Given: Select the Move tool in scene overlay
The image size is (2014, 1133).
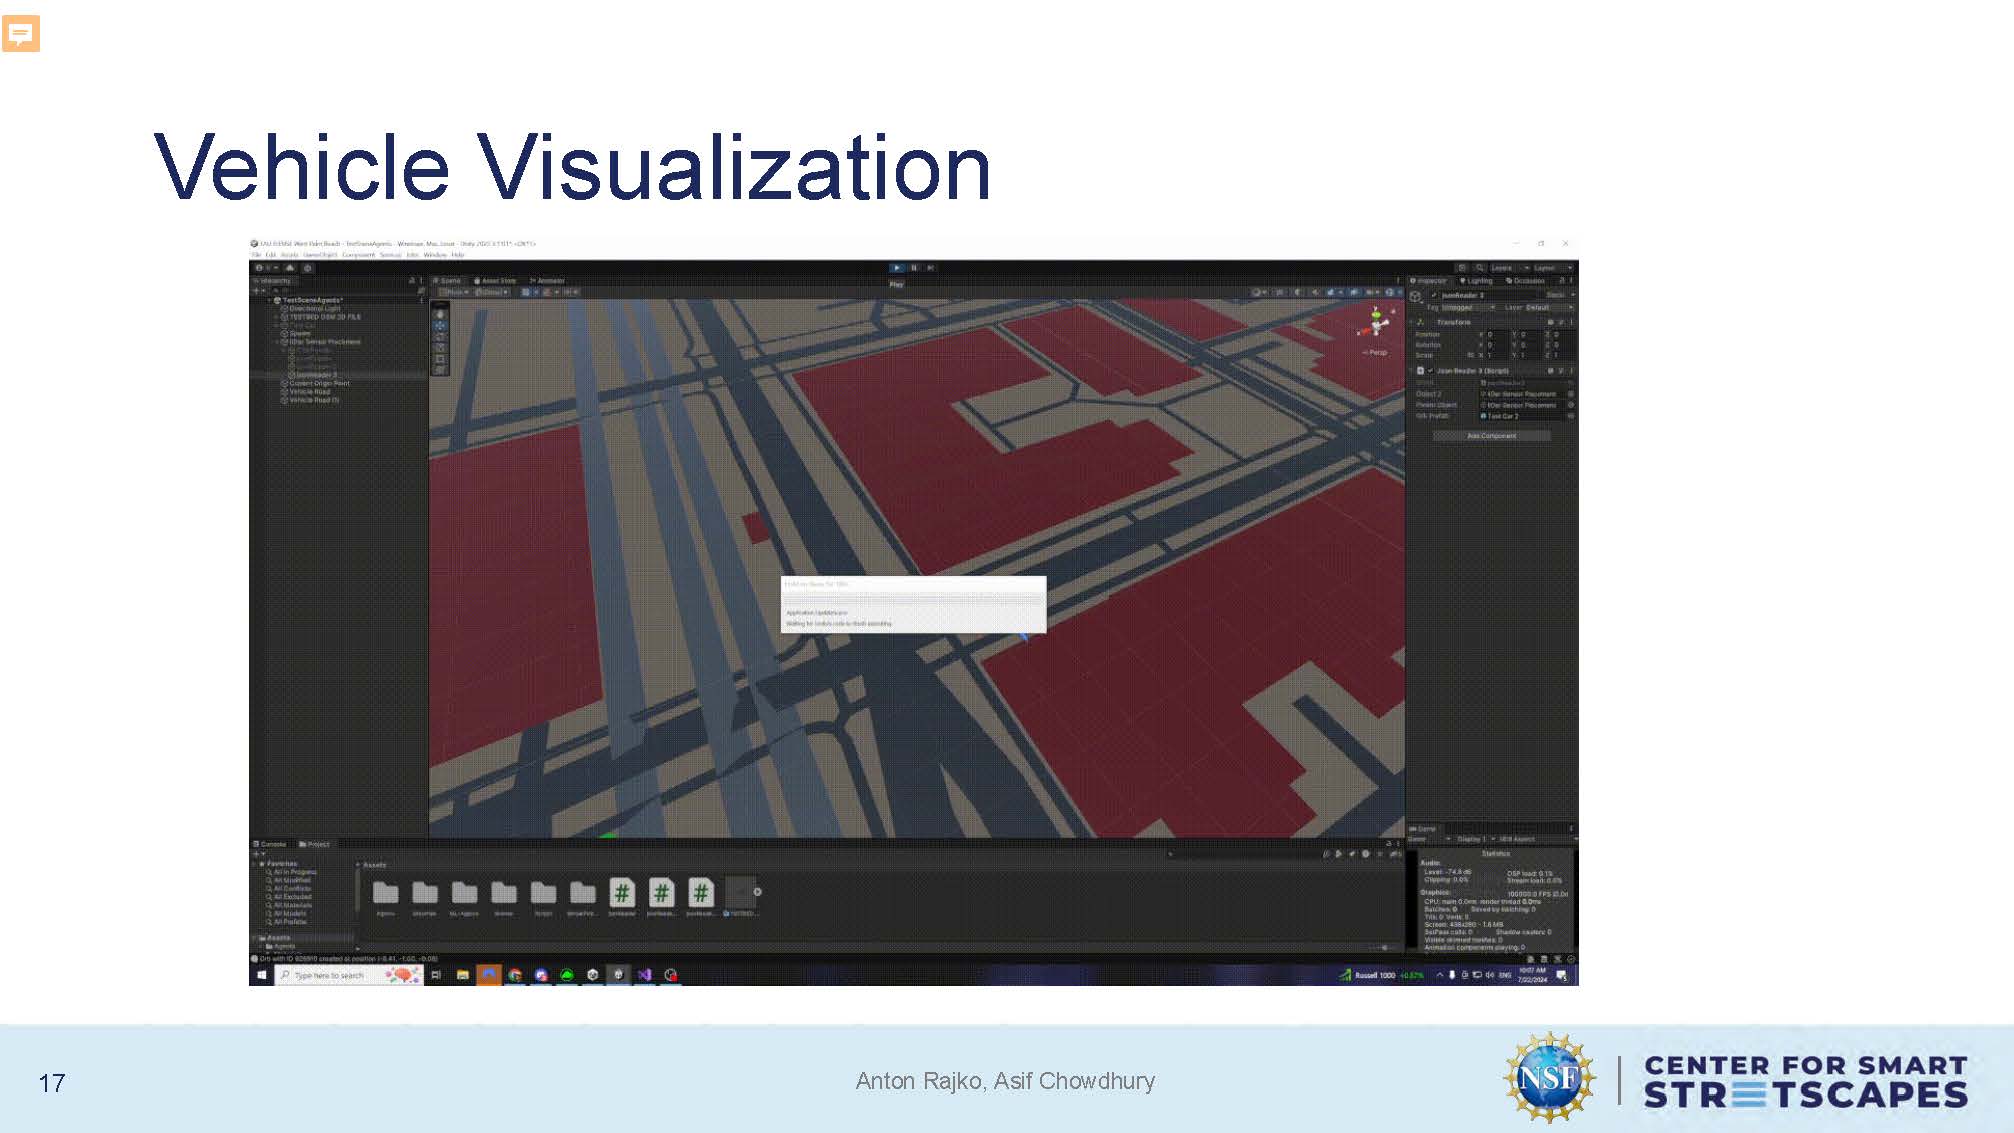Looking at the screenshot, I should (x=439, y=326).
